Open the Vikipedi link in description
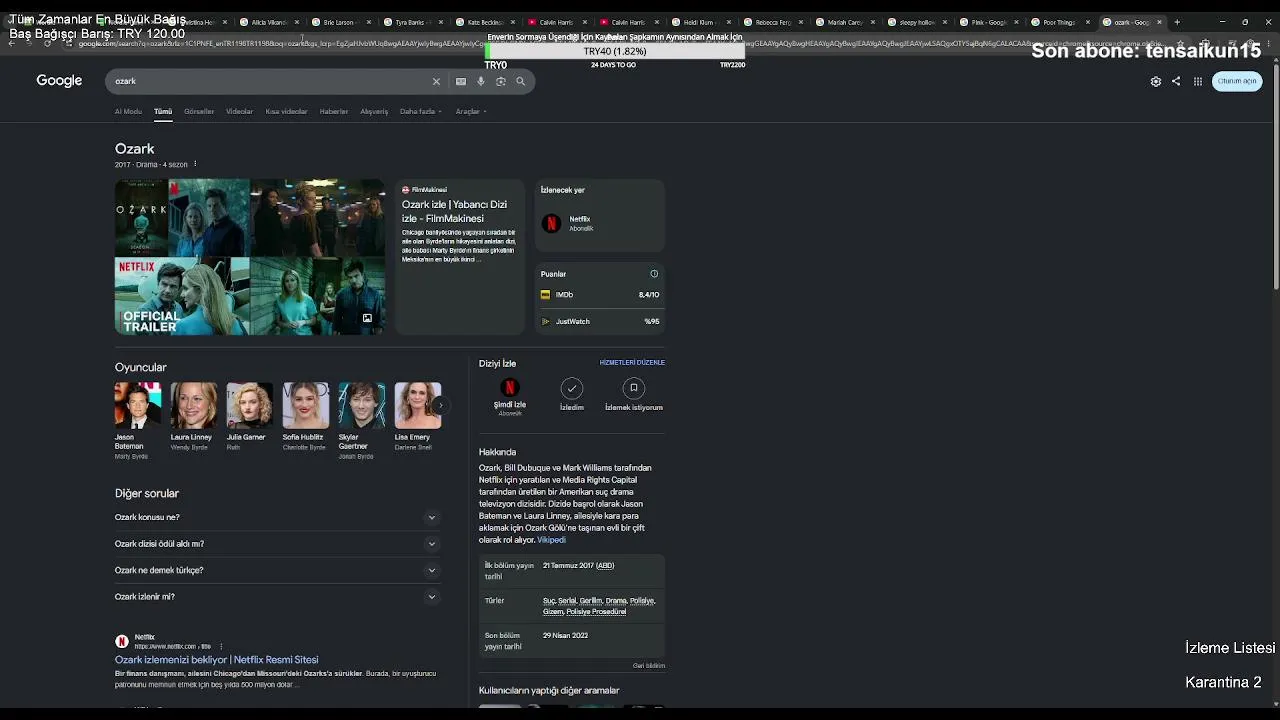Image resolution: width=1280 pixels, height=720 pixels. (551, 540)
